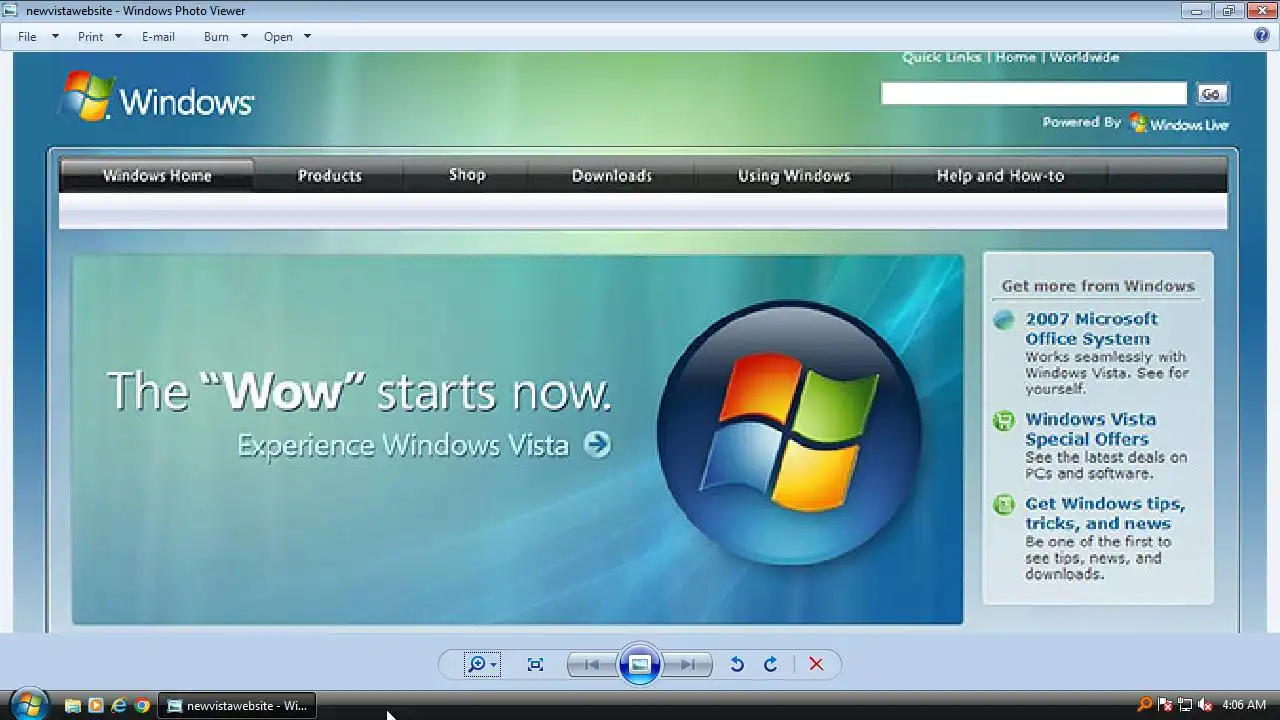Select the newvistawebsite taskbar button

pos(237,706)
